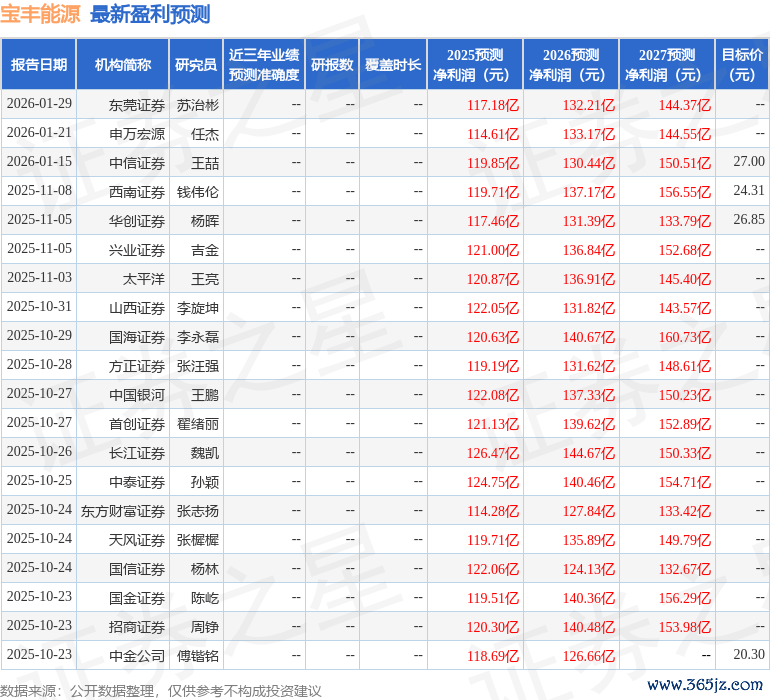Select the 报告日期 column header
770x700 pixels.
click(39, 65)
